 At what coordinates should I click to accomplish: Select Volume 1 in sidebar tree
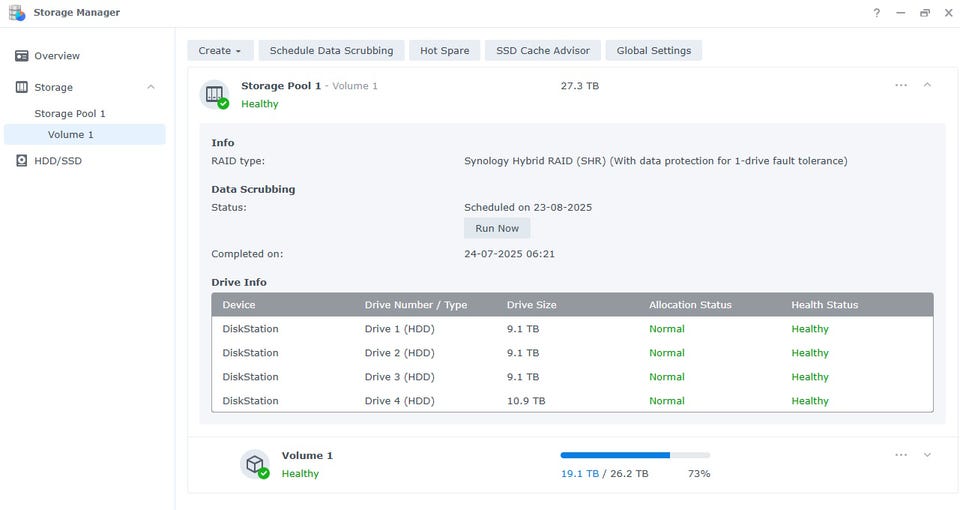[x=71, y=135]
